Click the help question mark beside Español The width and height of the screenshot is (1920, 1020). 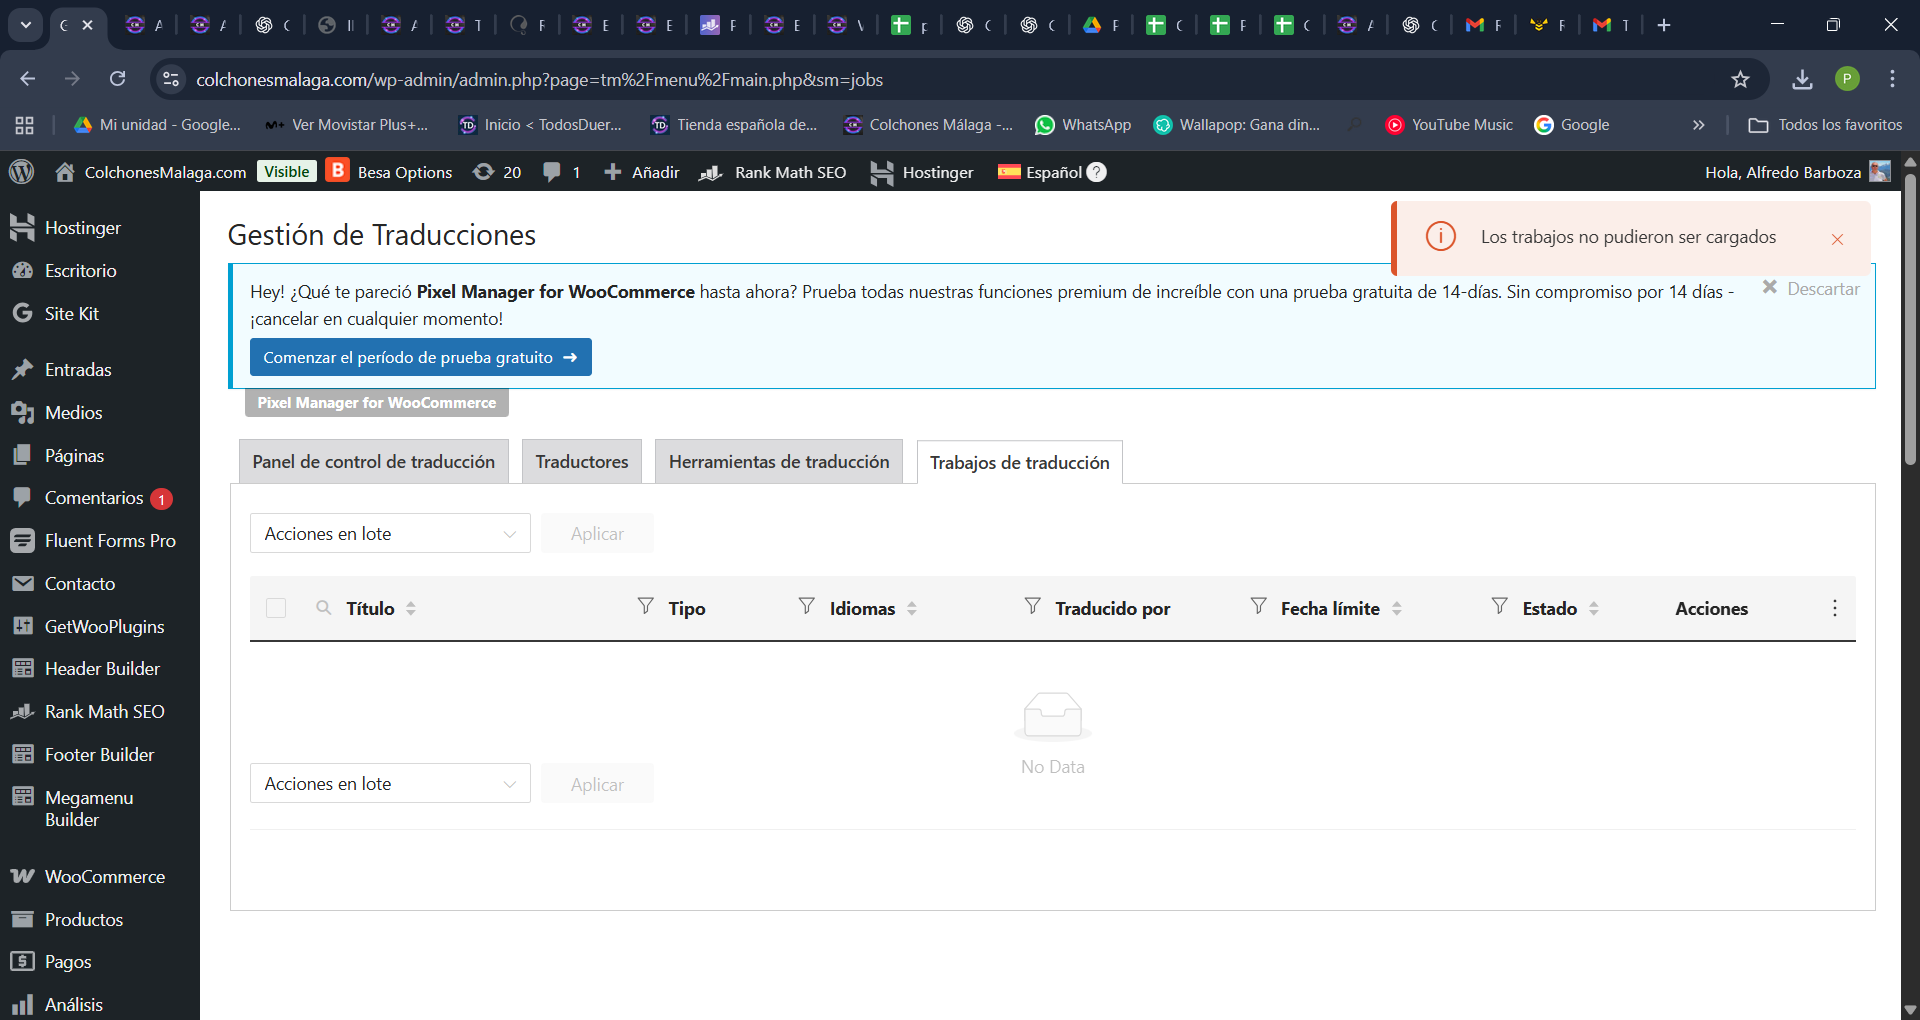coord(1097,172)
